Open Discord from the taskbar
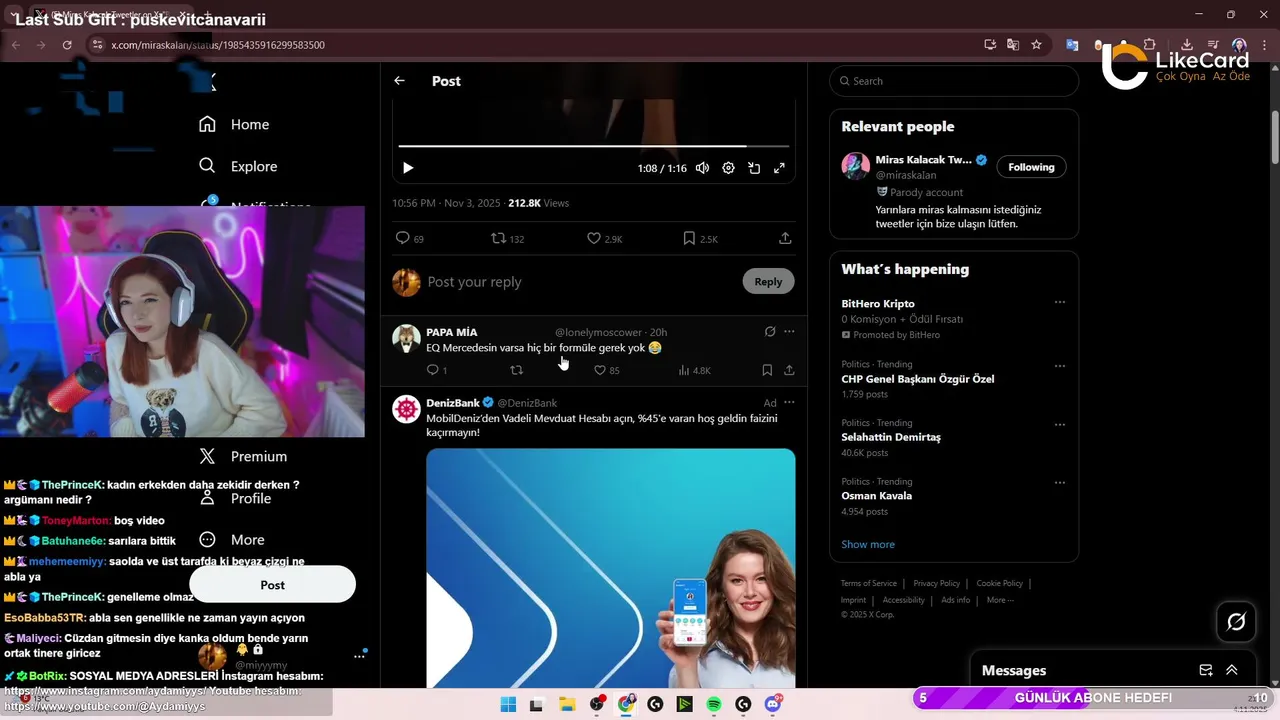 click(772, 704)
